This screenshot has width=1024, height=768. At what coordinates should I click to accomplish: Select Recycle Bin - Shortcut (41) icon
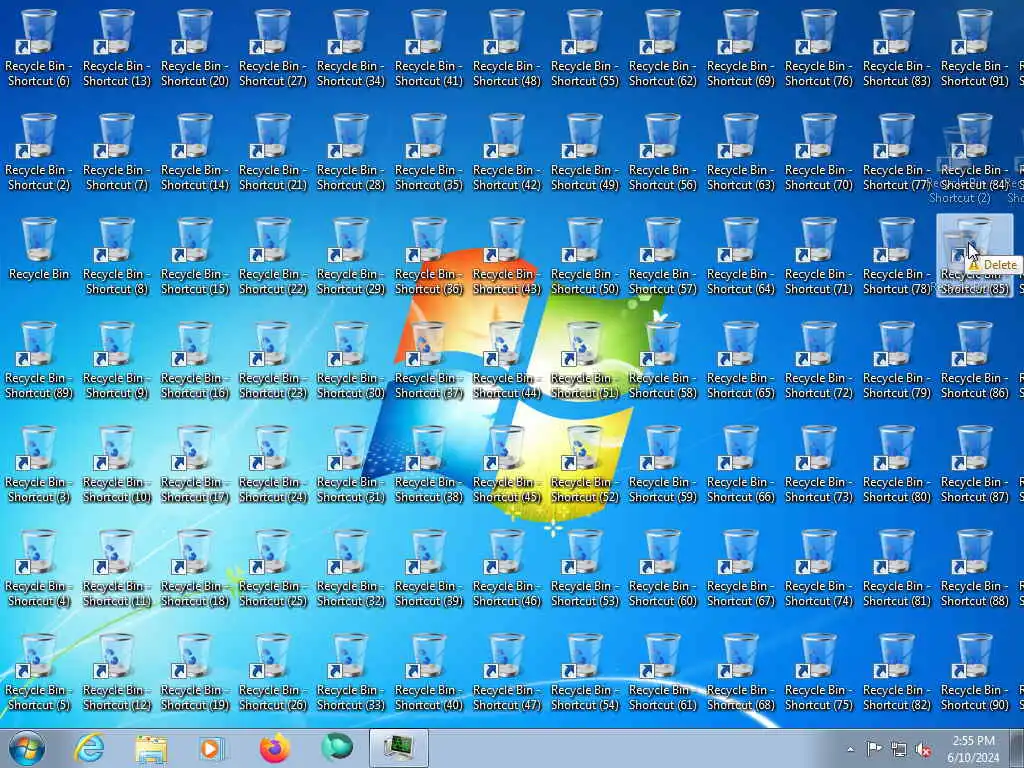(428, 49)
